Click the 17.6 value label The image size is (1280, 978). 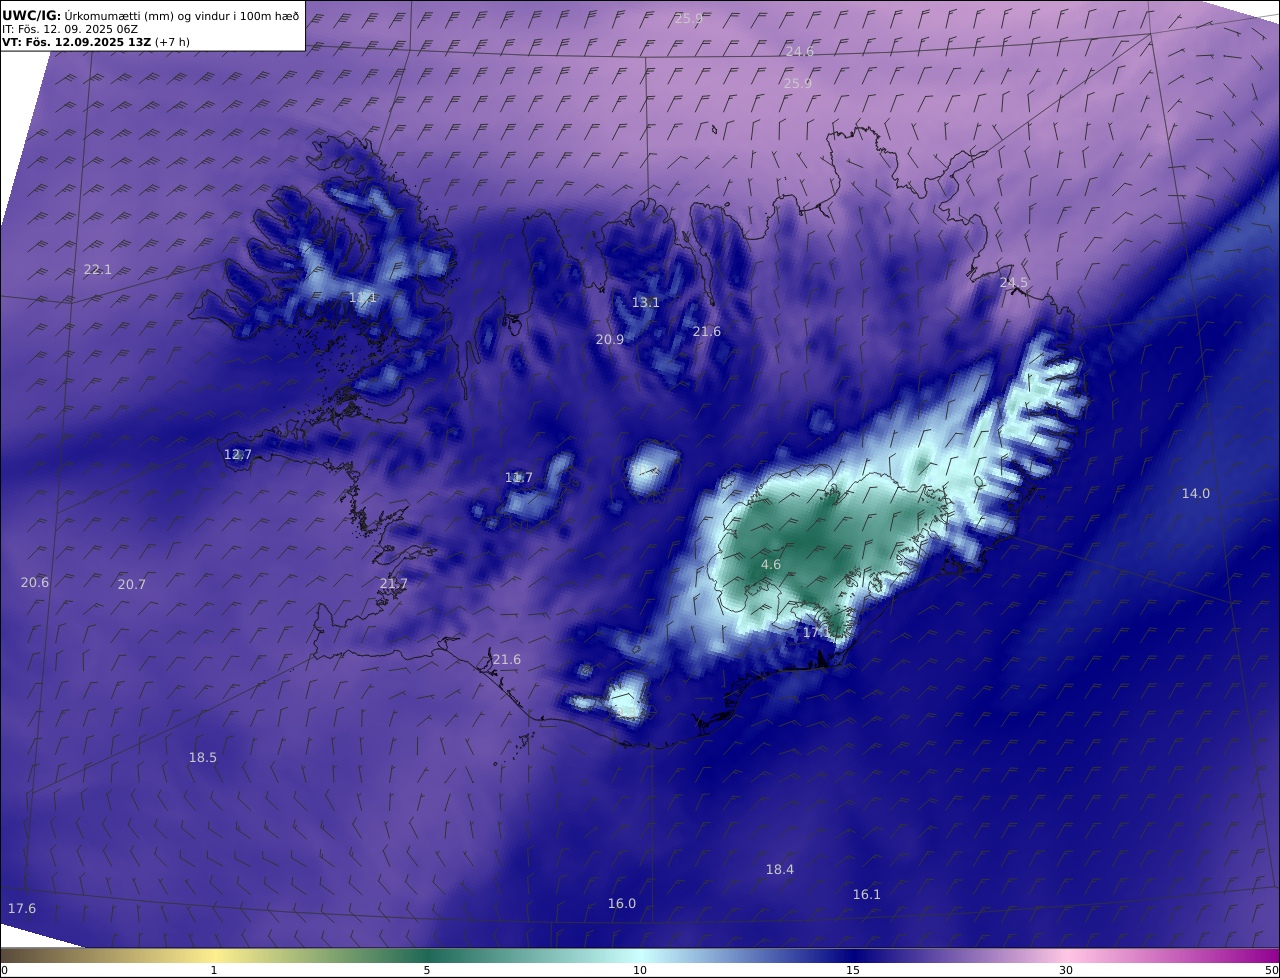[x=22, y=909]
